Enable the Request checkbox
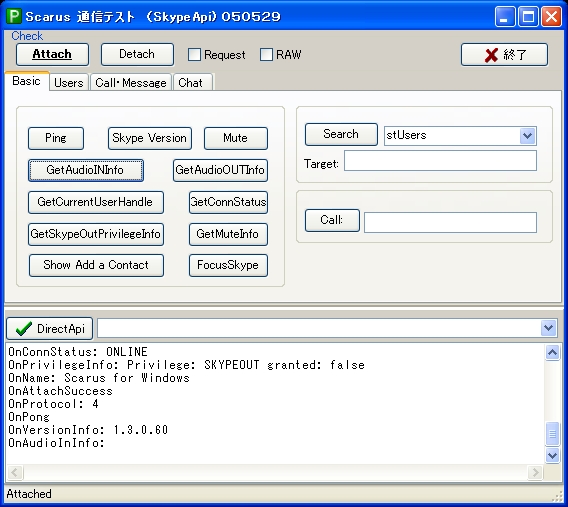The width and height of the screenshot is (568, 507). 194,55
